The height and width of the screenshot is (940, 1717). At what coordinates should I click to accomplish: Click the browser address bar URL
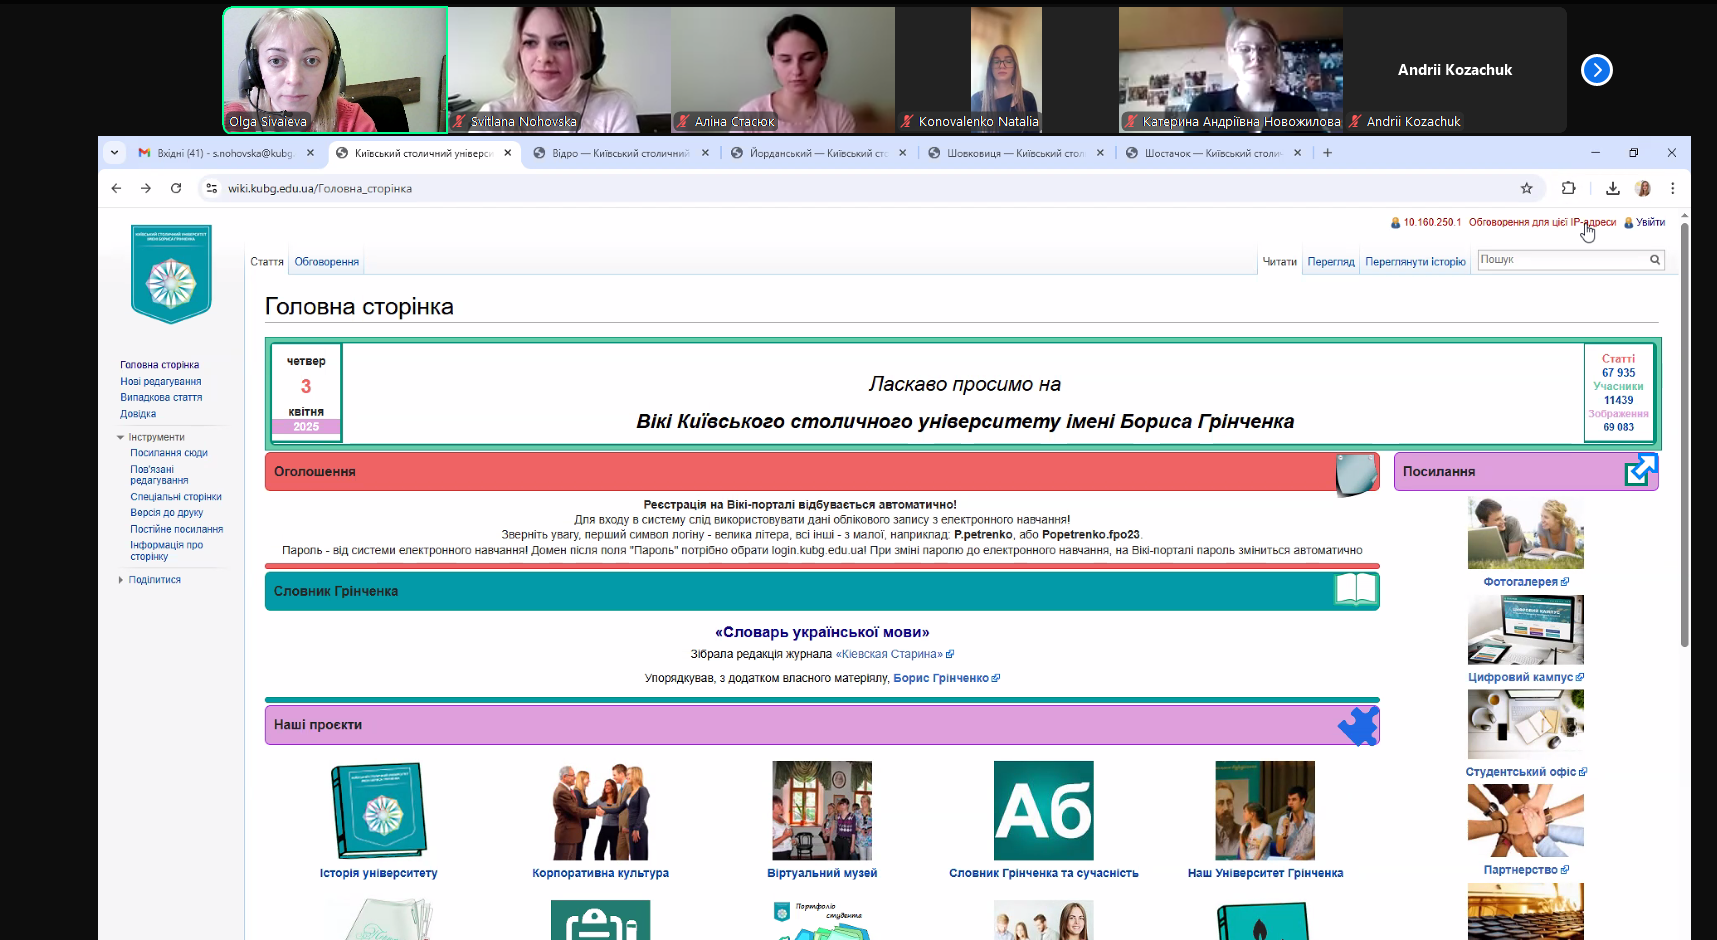[320, 188]
